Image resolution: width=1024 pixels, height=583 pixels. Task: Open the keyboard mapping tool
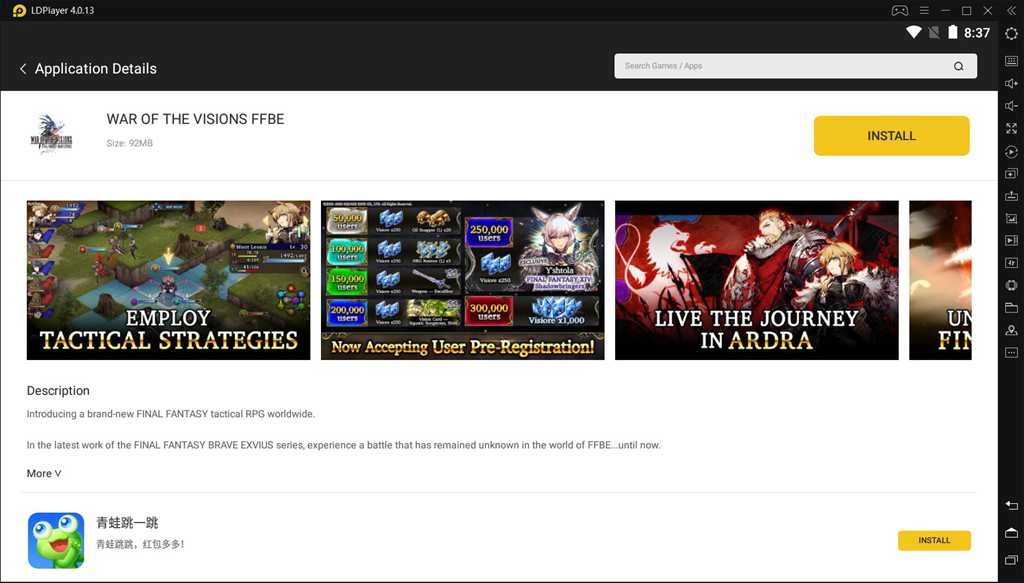click(1011, 61)
